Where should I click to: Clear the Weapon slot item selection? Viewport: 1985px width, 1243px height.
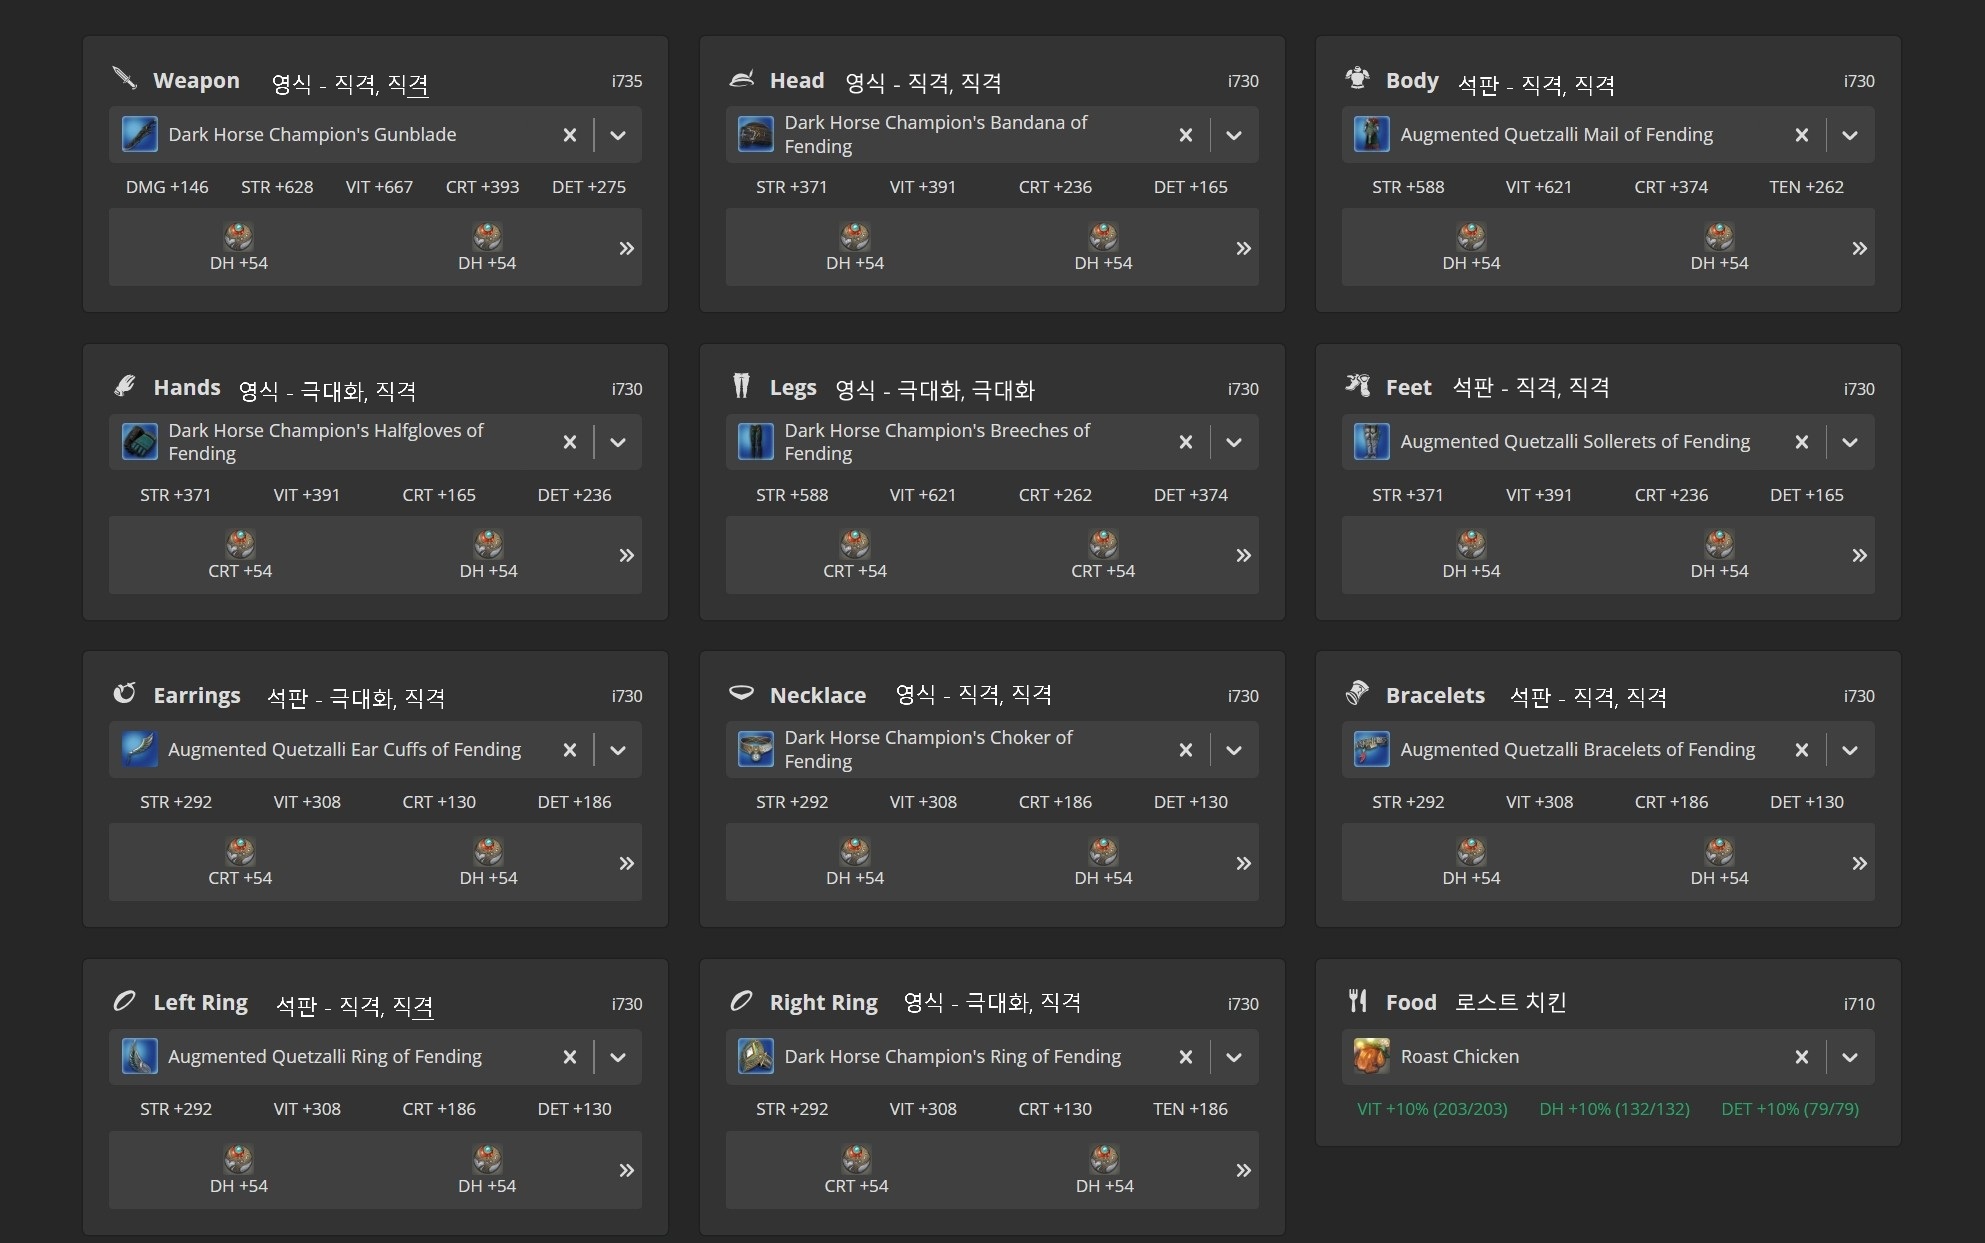[569, 135]
